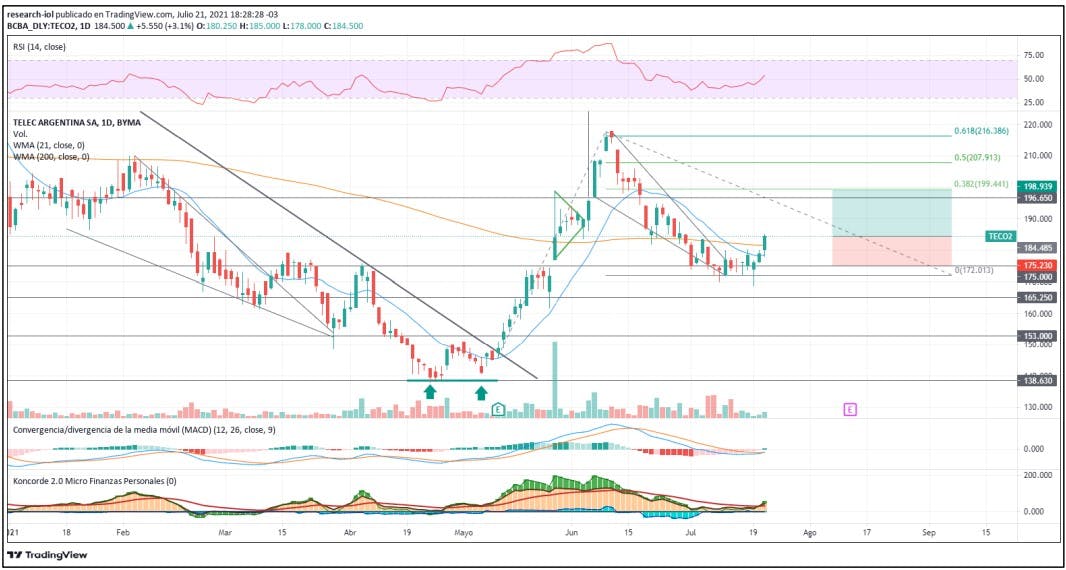Click the Abr label on the time axis

[350, 531]
